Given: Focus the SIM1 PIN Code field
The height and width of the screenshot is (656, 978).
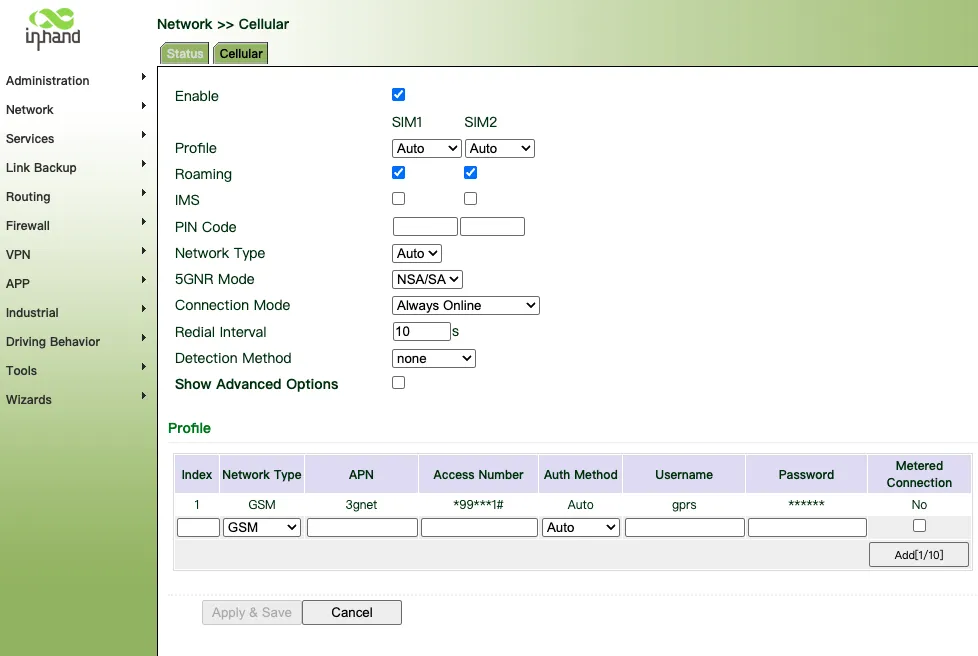Looking at the screenshot, I should click(x=425, y=226).
